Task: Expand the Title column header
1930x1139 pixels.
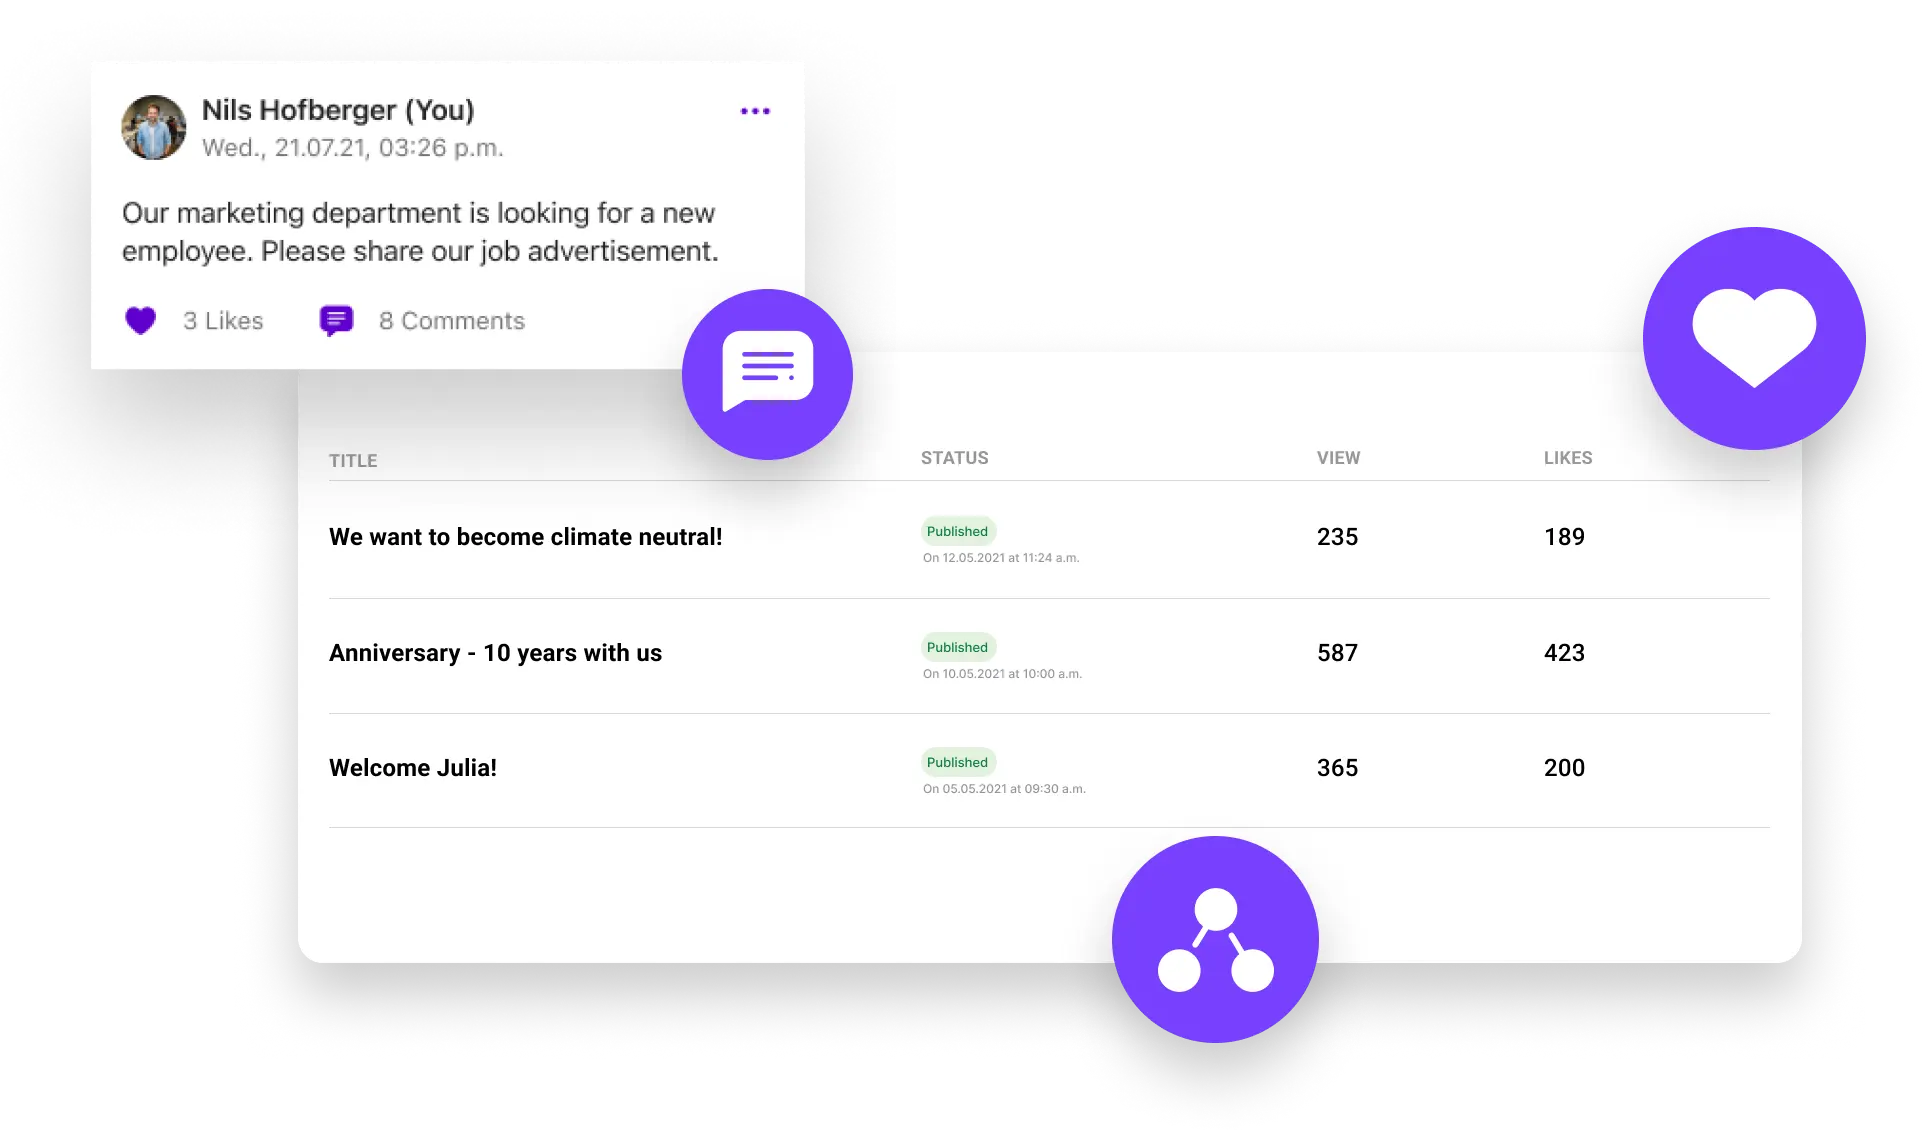Action: coord(354,457)
